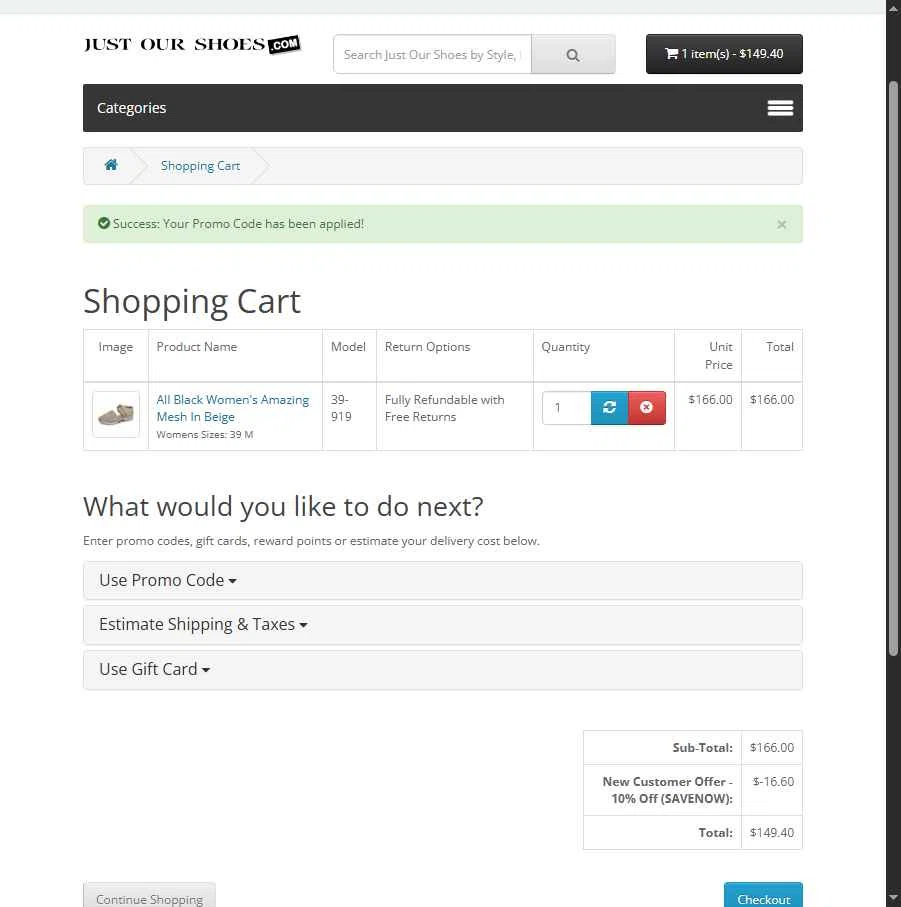Click the blue update quantity refresh icon
The width and height of the screenshot is (901, 907).
610,408
